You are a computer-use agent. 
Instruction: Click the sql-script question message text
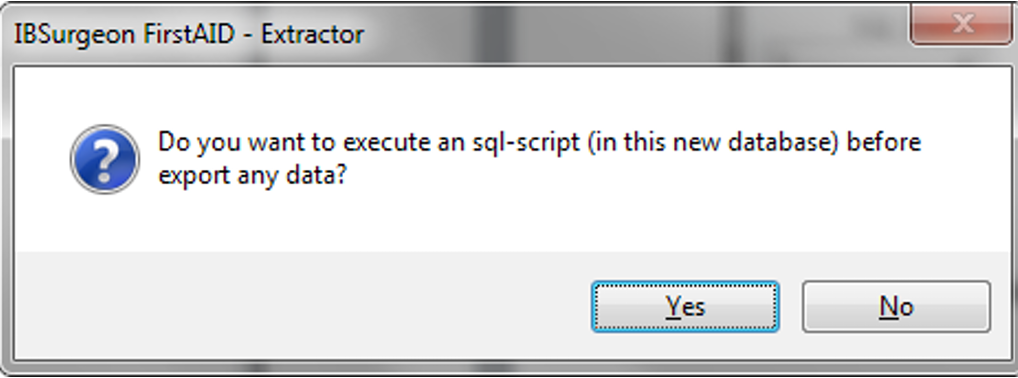point(540,159)
